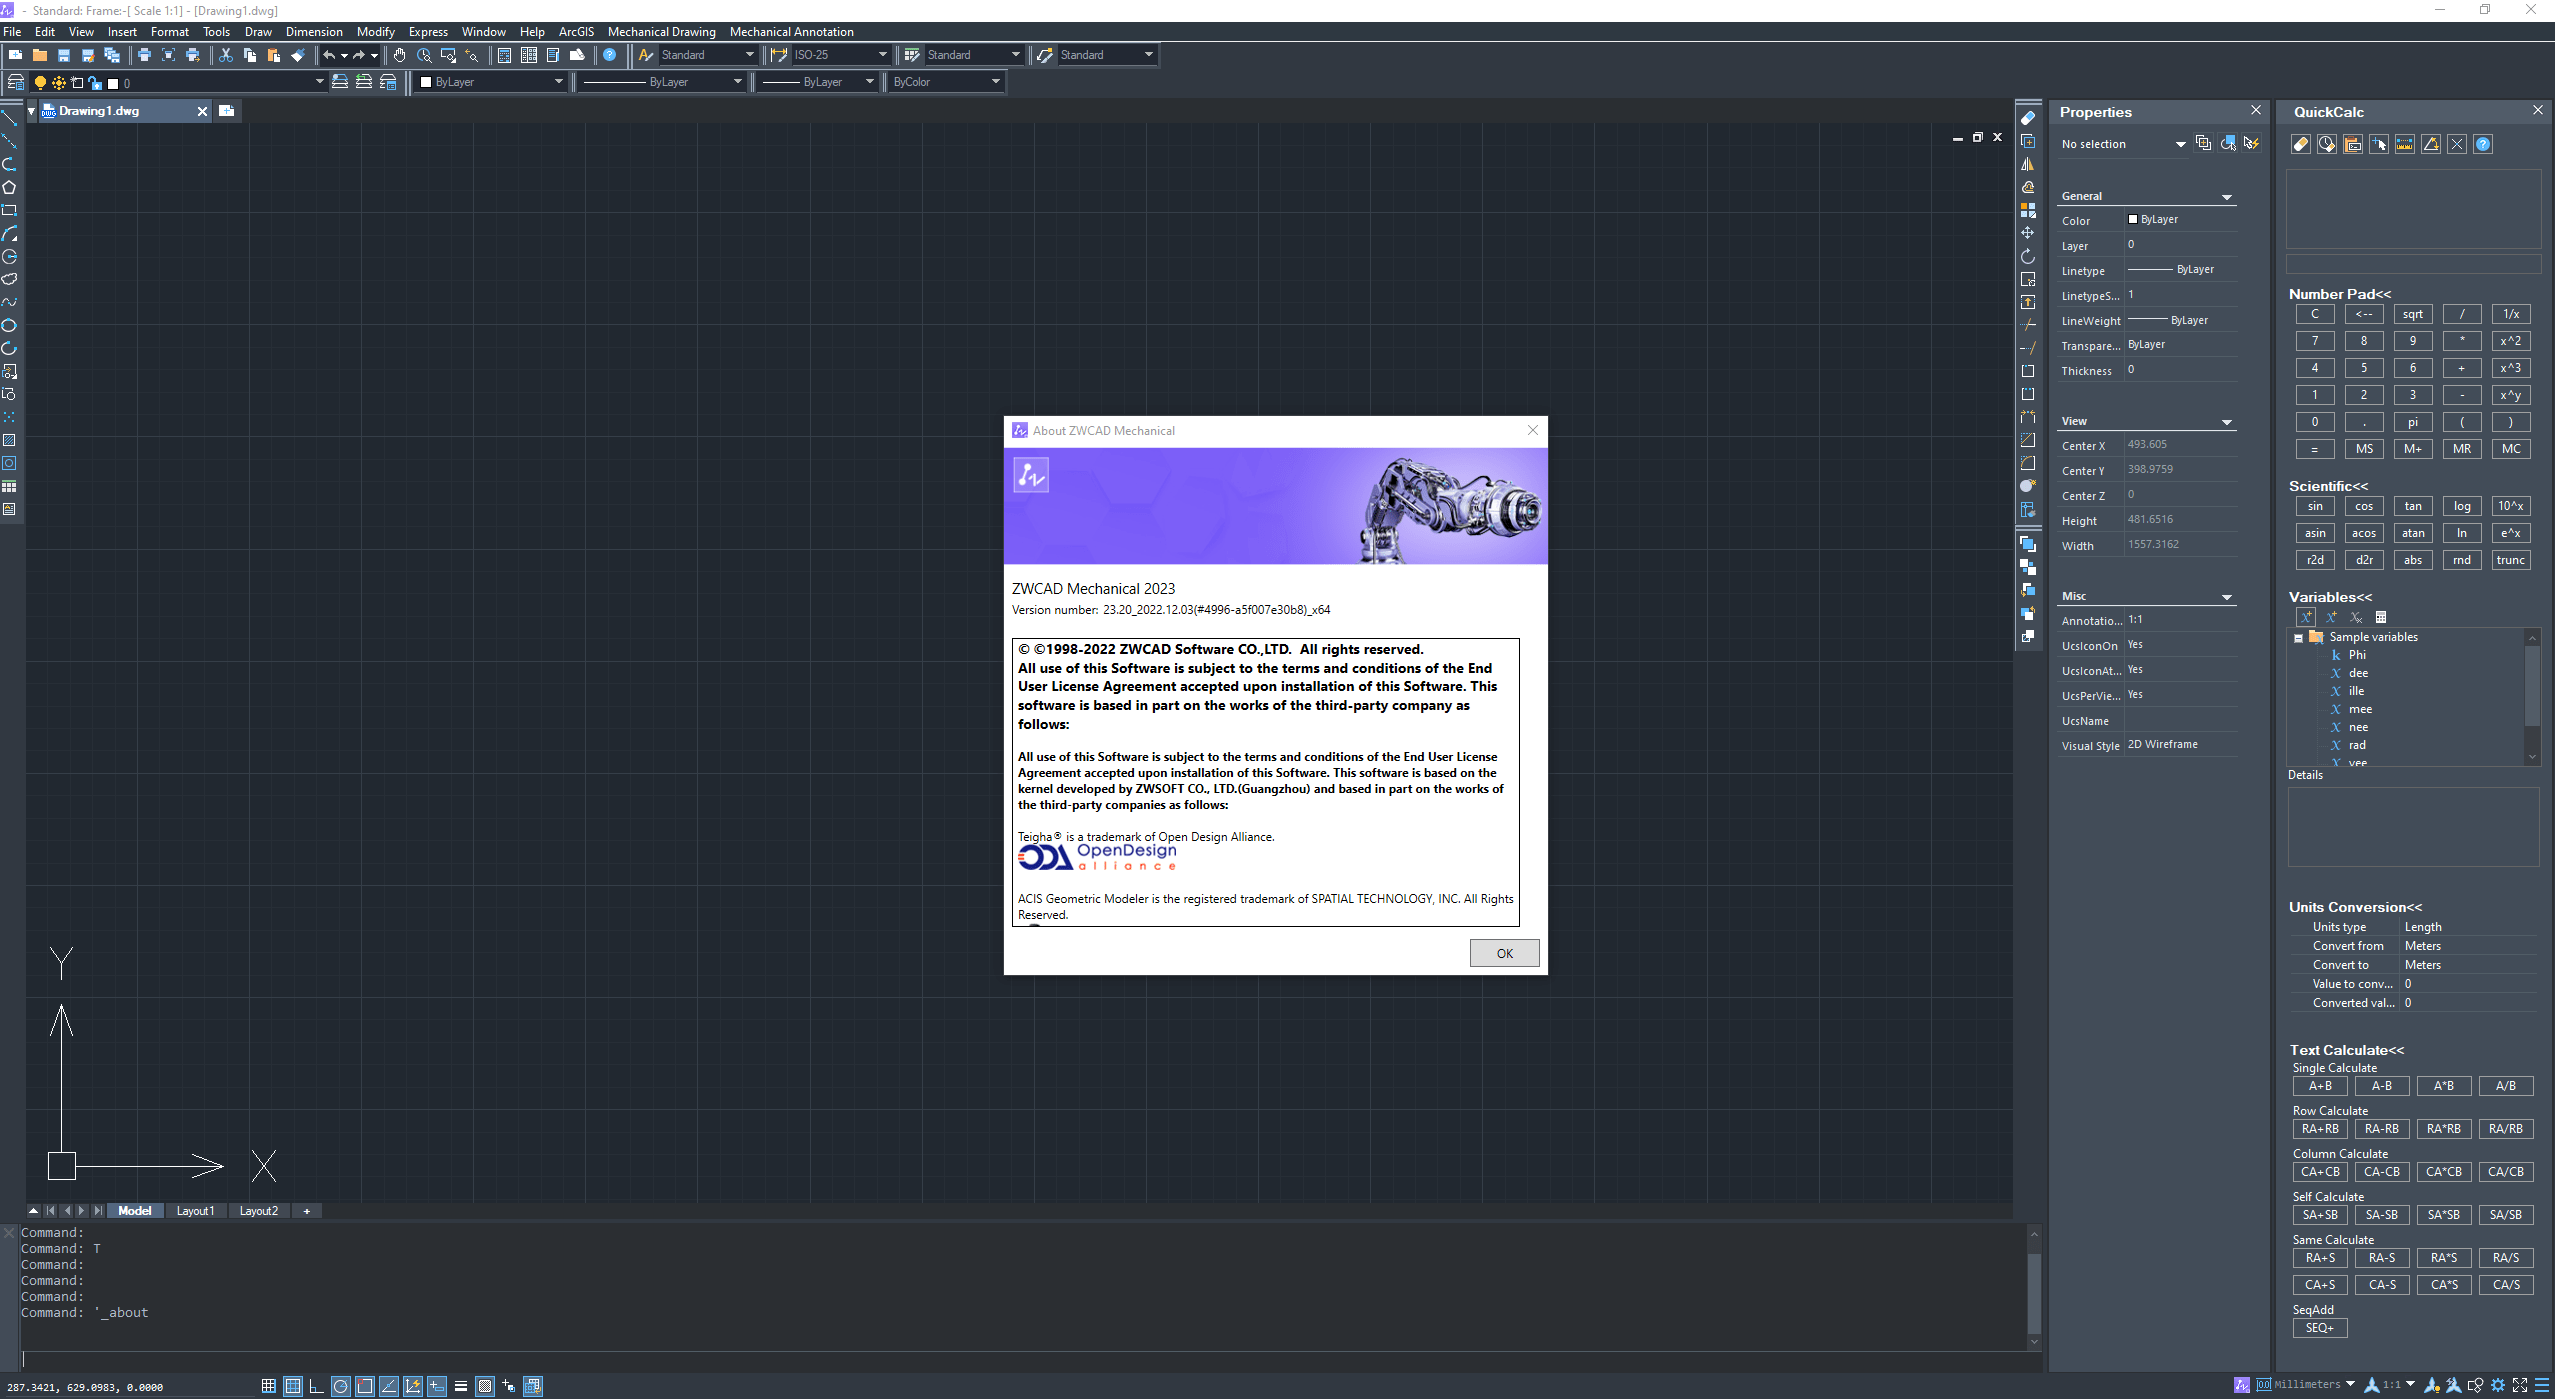Open the No selection dropdown in Properties
This screenshot has height=1399, width=2555.
2122,144
